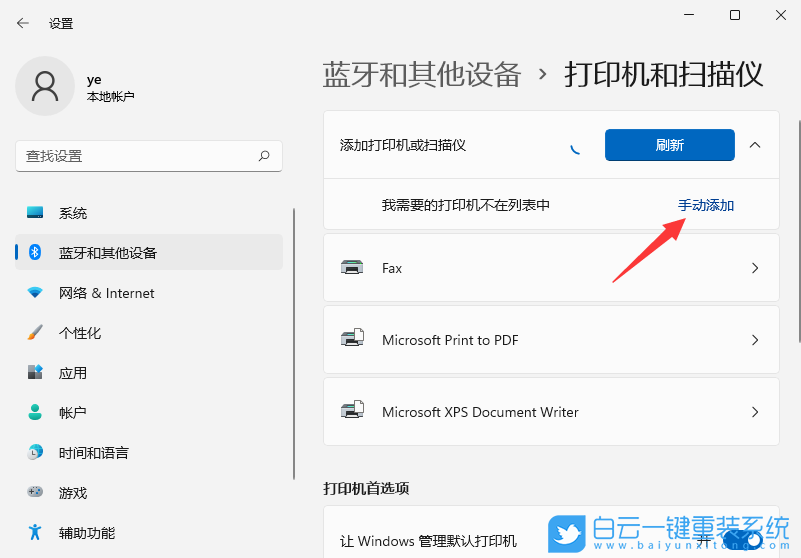Click the Fax printer icon
The width and height of the screenshot is (801, 558).
point(352,267)
